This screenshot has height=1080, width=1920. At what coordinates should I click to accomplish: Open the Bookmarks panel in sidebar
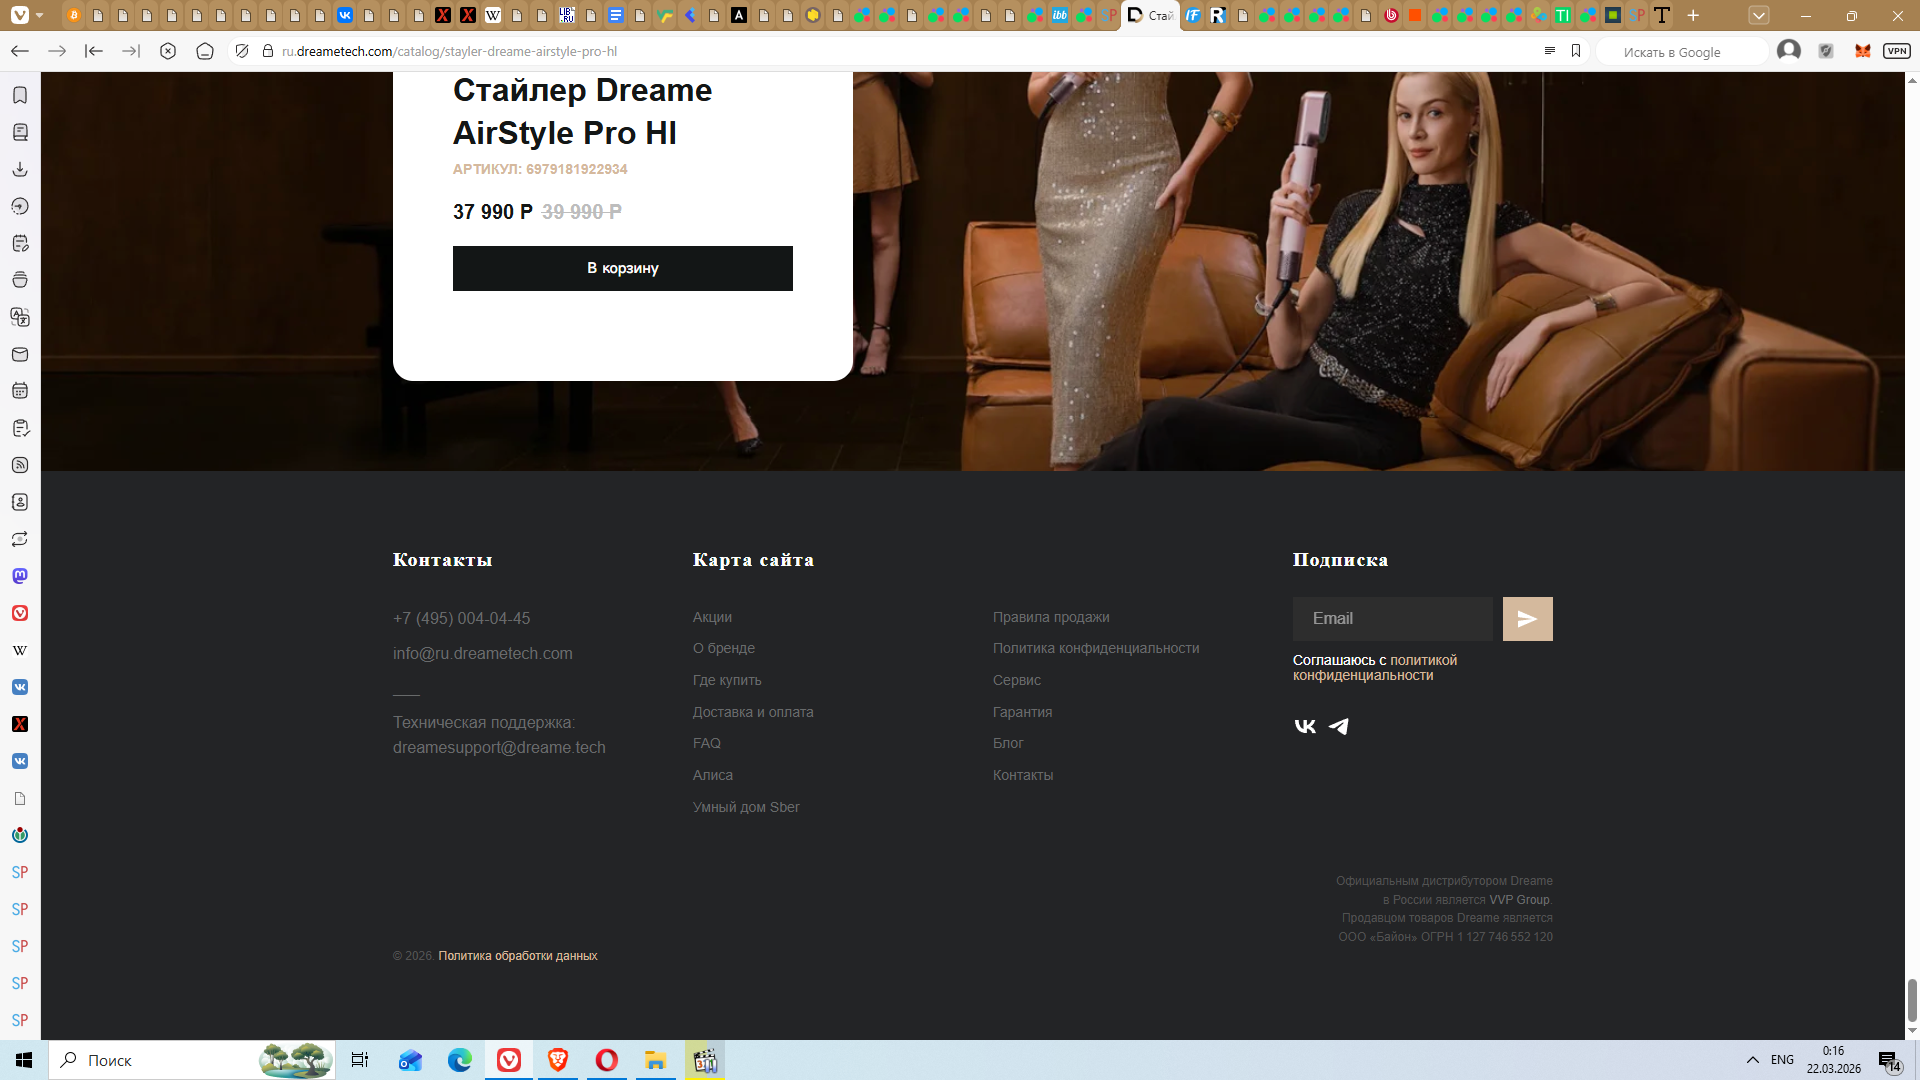(x=20, y=95)
